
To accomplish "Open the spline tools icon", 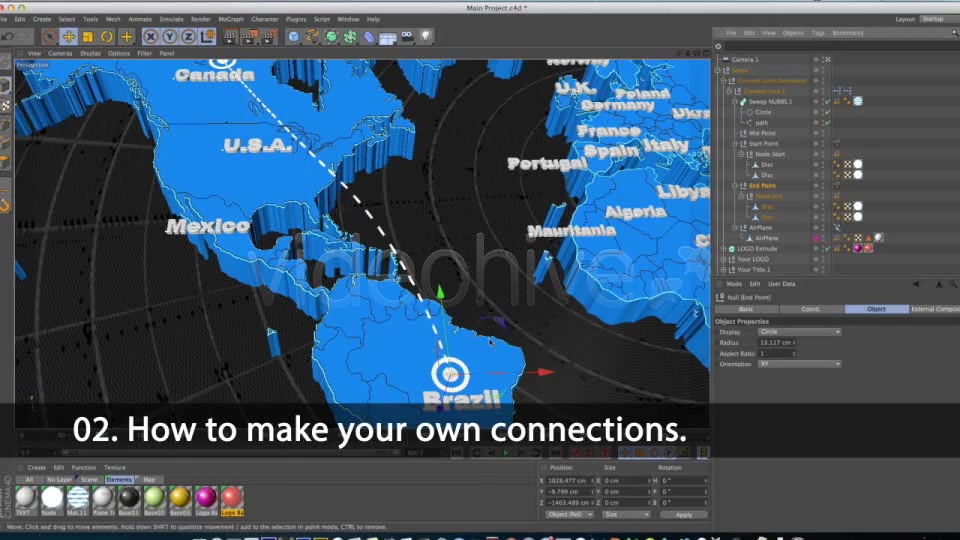I will (312, 37).
